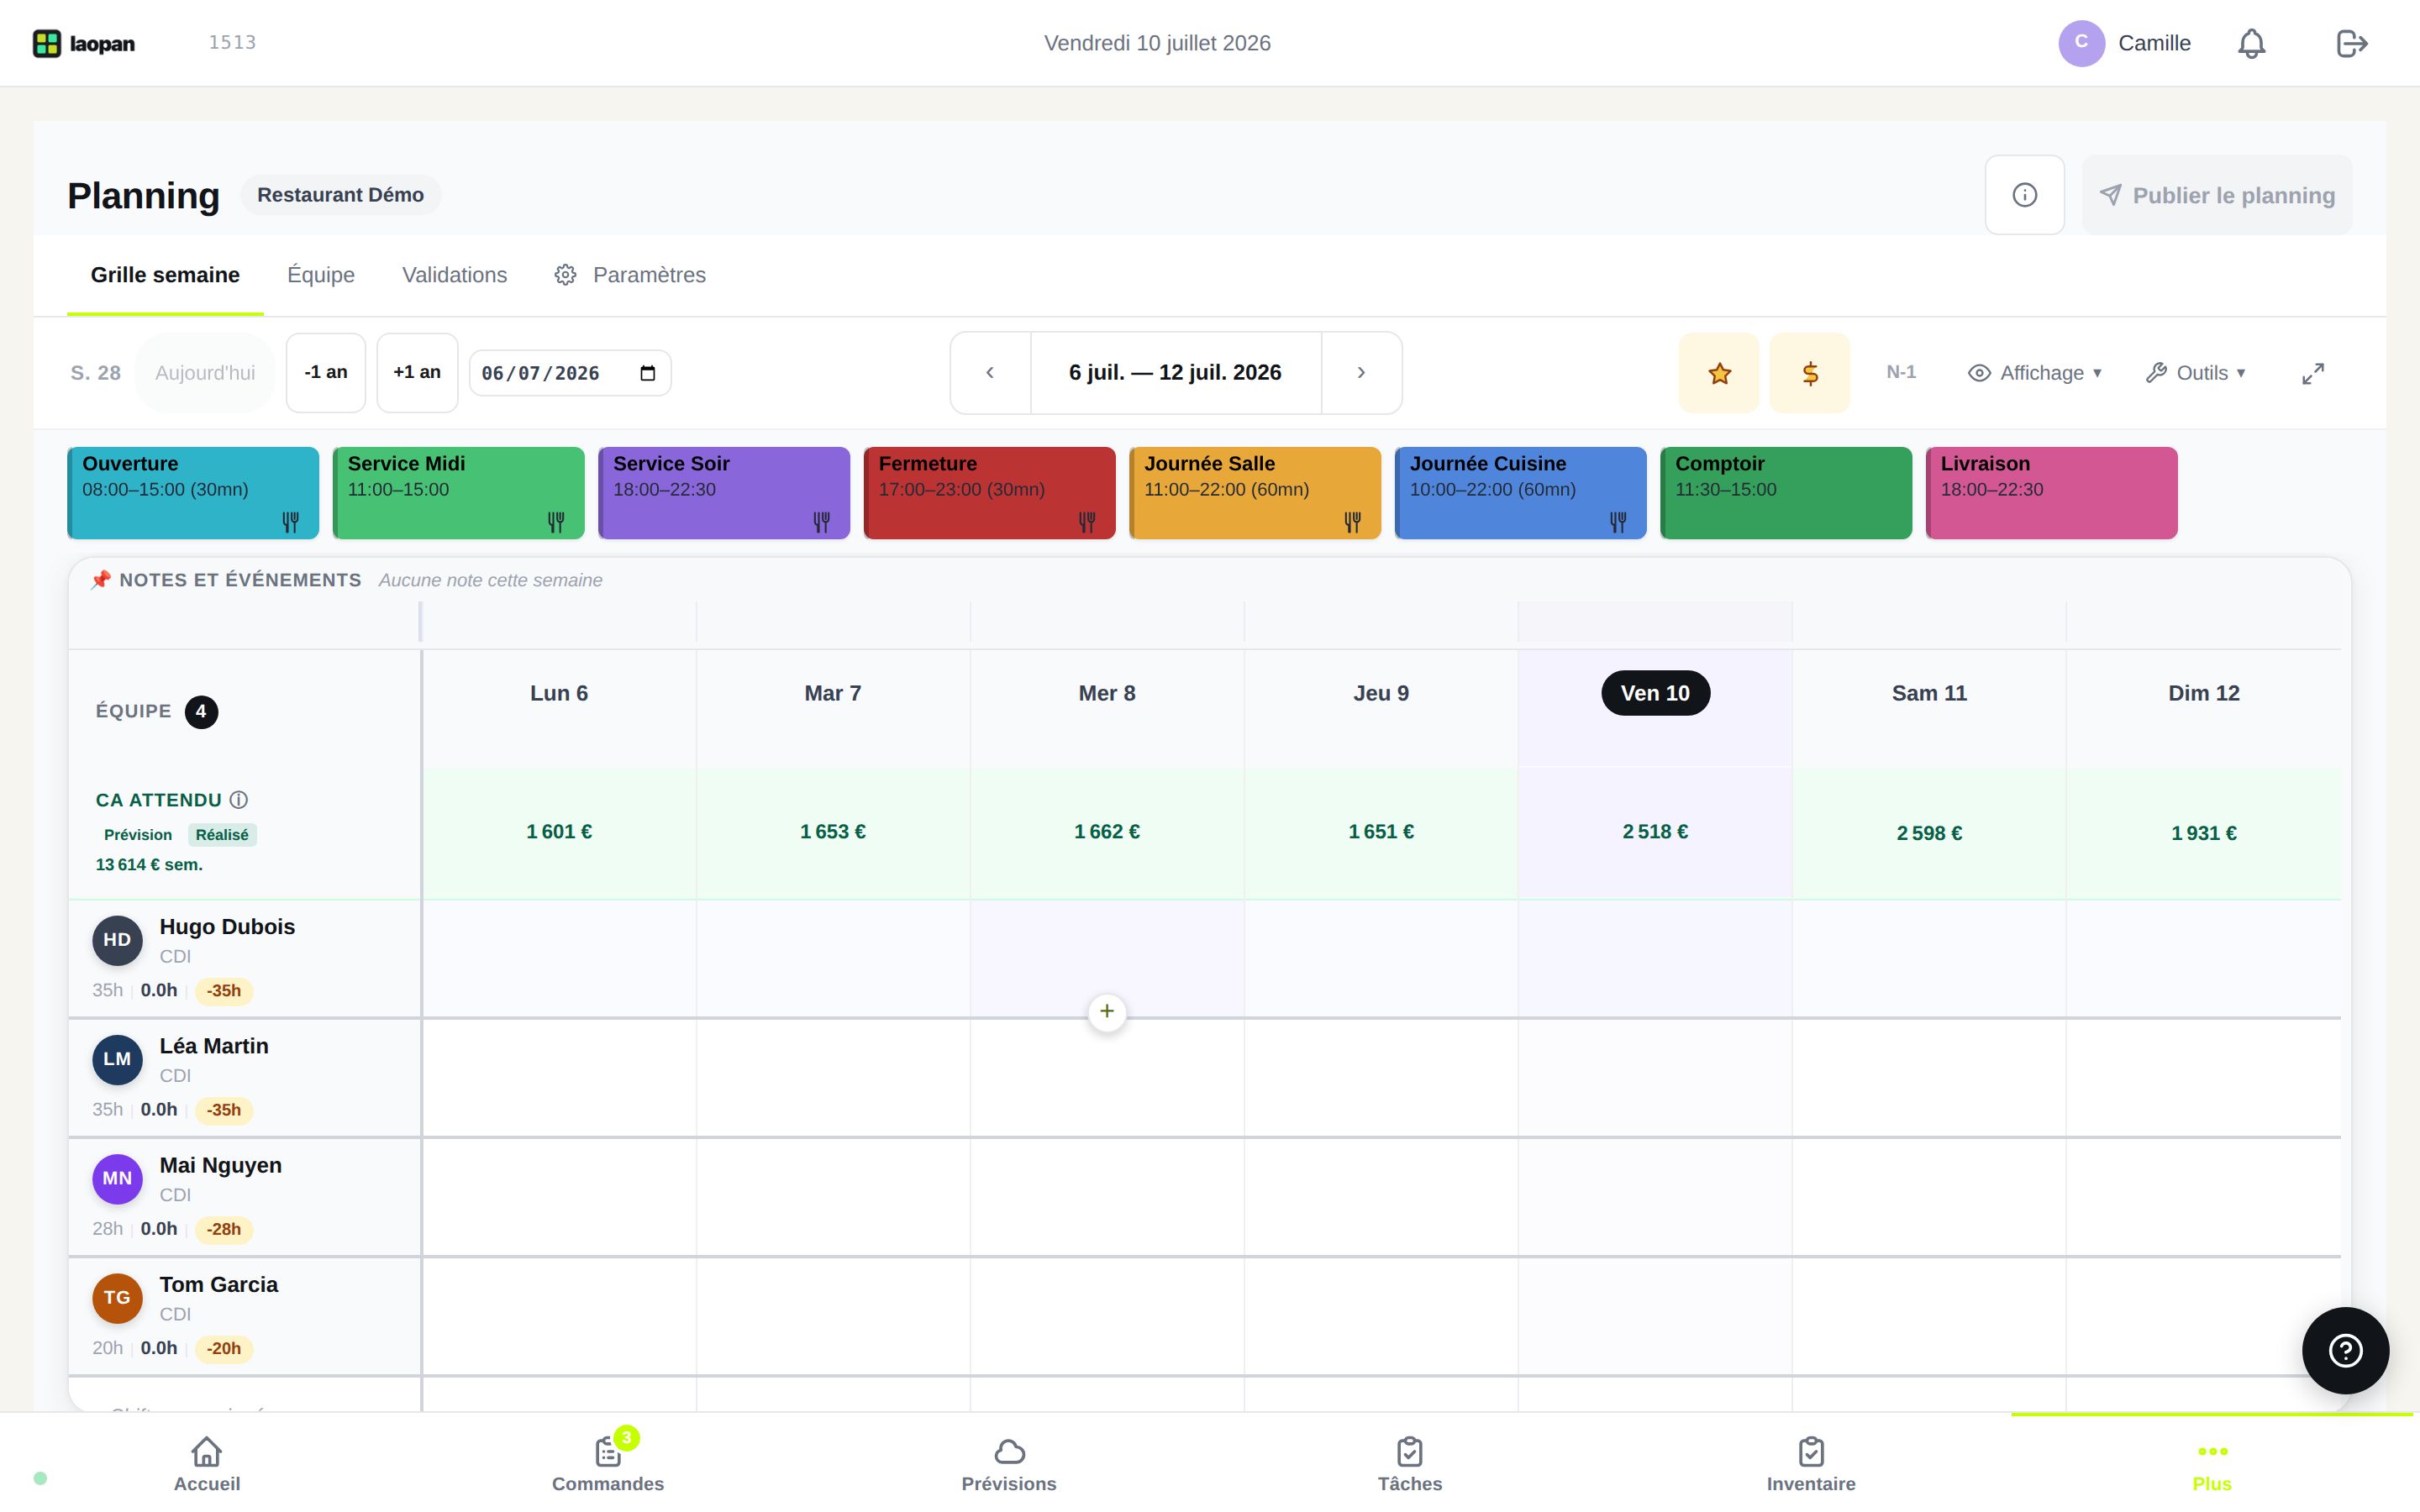Open the Prévisions cloud icon
Screen dimensions: 2420x1512
(1009, 1451)
